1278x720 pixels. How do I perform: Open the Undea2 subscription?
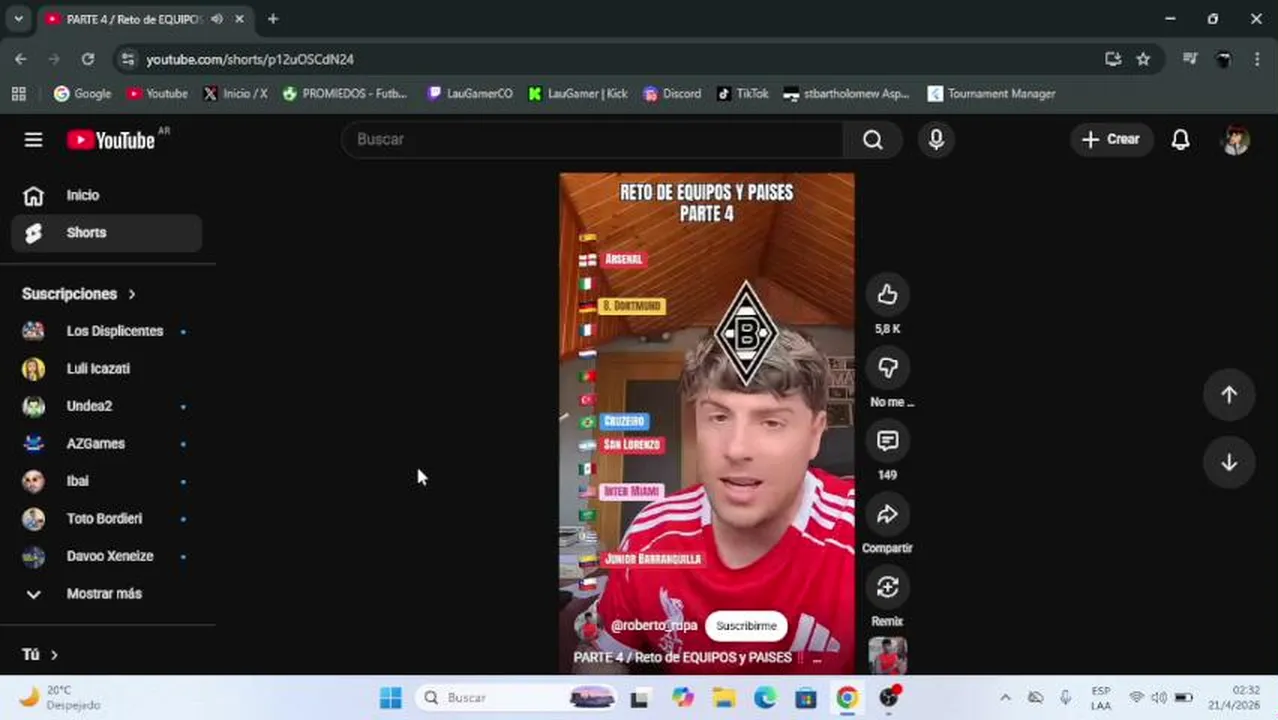[107, 406]
